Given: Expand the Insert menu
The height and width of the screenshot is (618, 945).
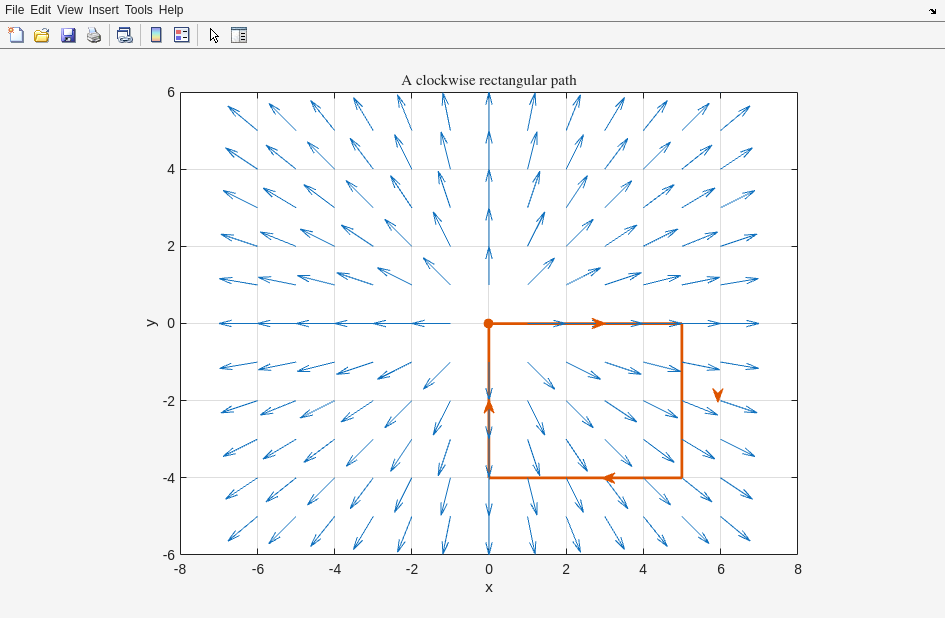Looking at the screenshot, I should [103, 10].
